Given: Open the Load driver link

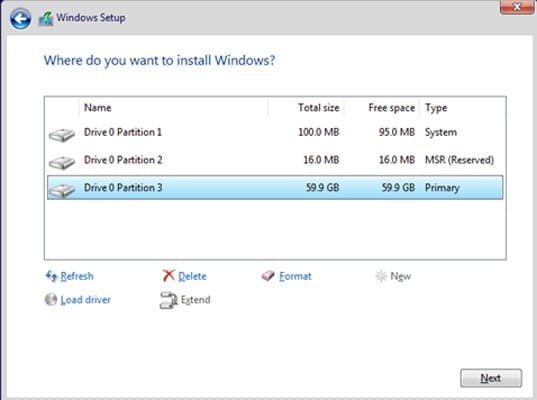Looking at the screenshot, I should [85, 300].
